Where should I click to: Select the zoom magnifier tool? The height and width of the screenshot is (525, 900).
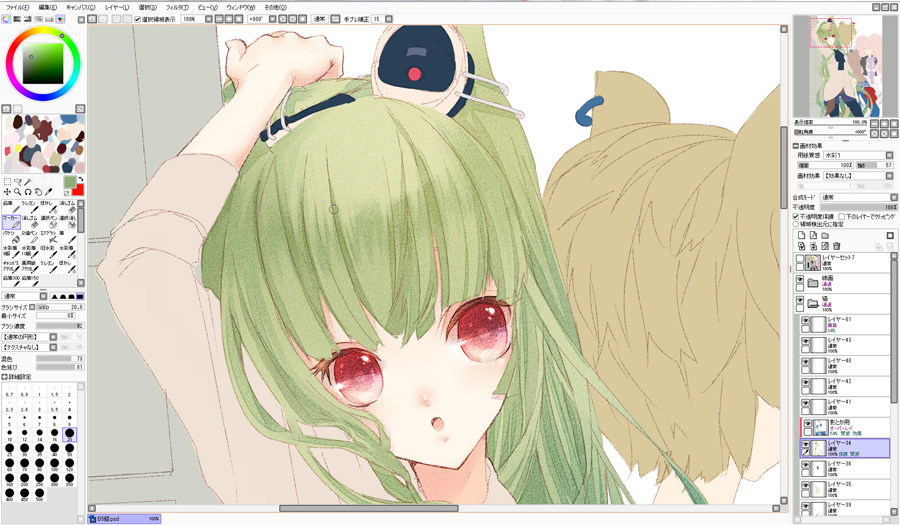[x=17, y=192]
